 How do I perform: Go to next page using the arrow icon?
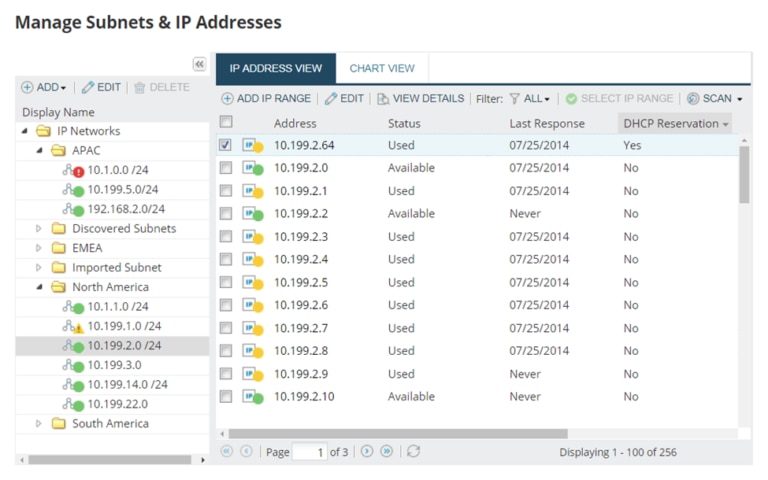coord(367,452)
